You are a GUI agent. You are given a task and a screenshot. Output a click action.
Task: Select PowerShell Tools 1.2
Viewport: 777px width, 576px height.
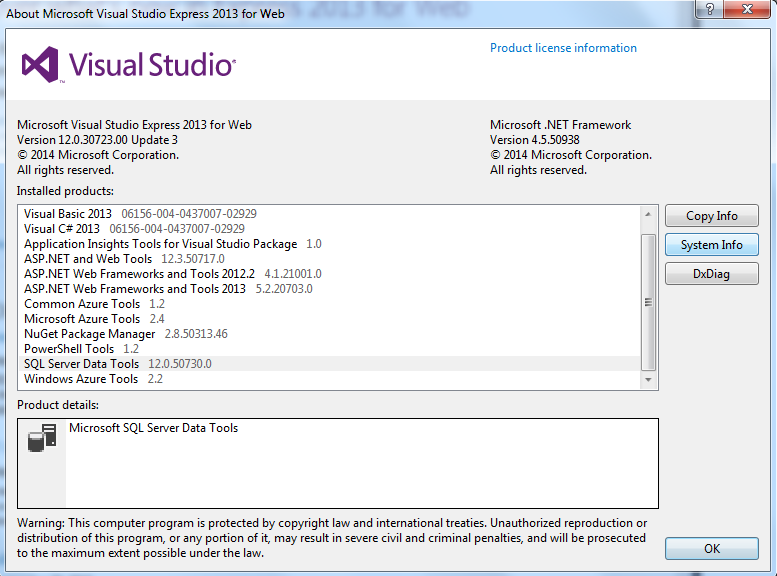click(x=330, y=348)
